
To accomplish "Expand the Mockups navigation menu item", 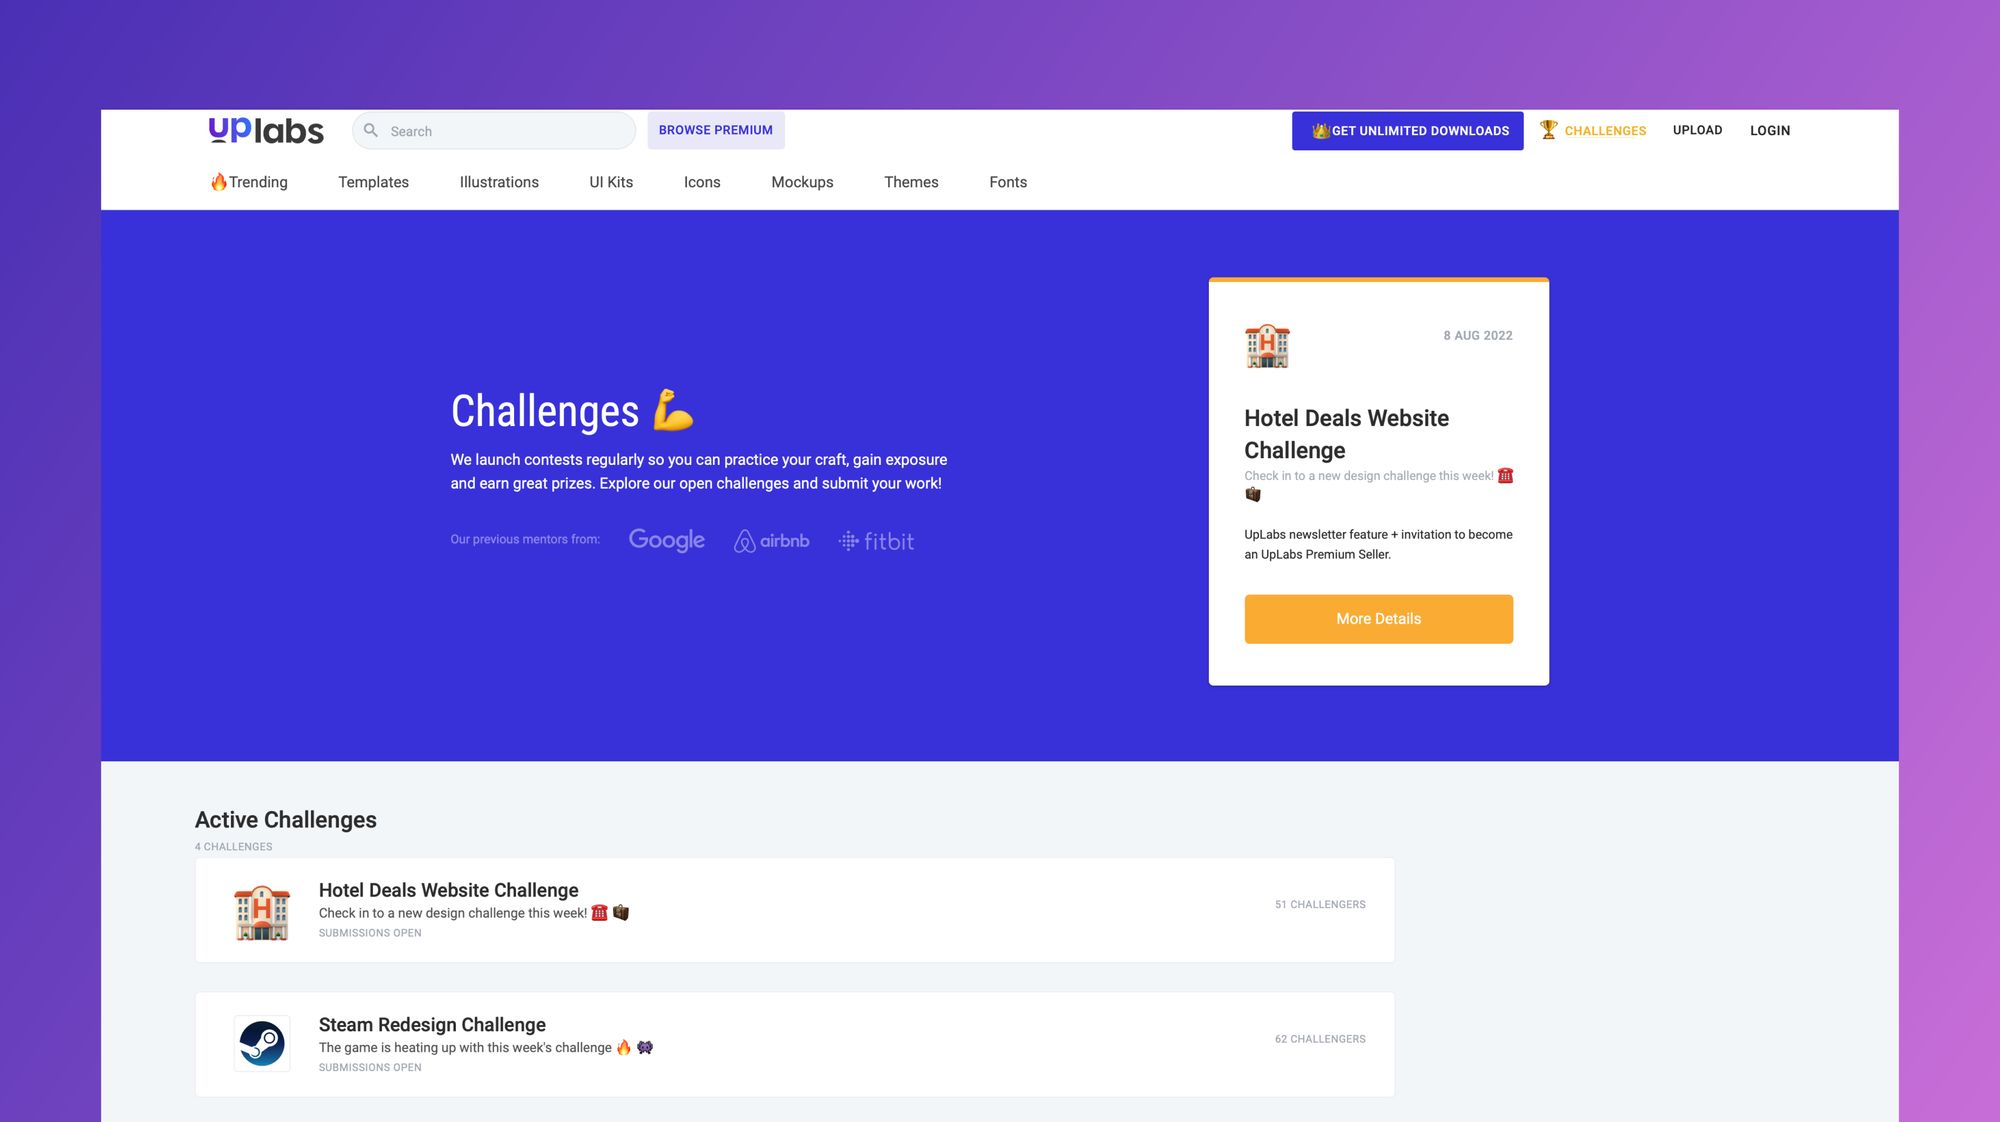I will (x=802, y=181).
